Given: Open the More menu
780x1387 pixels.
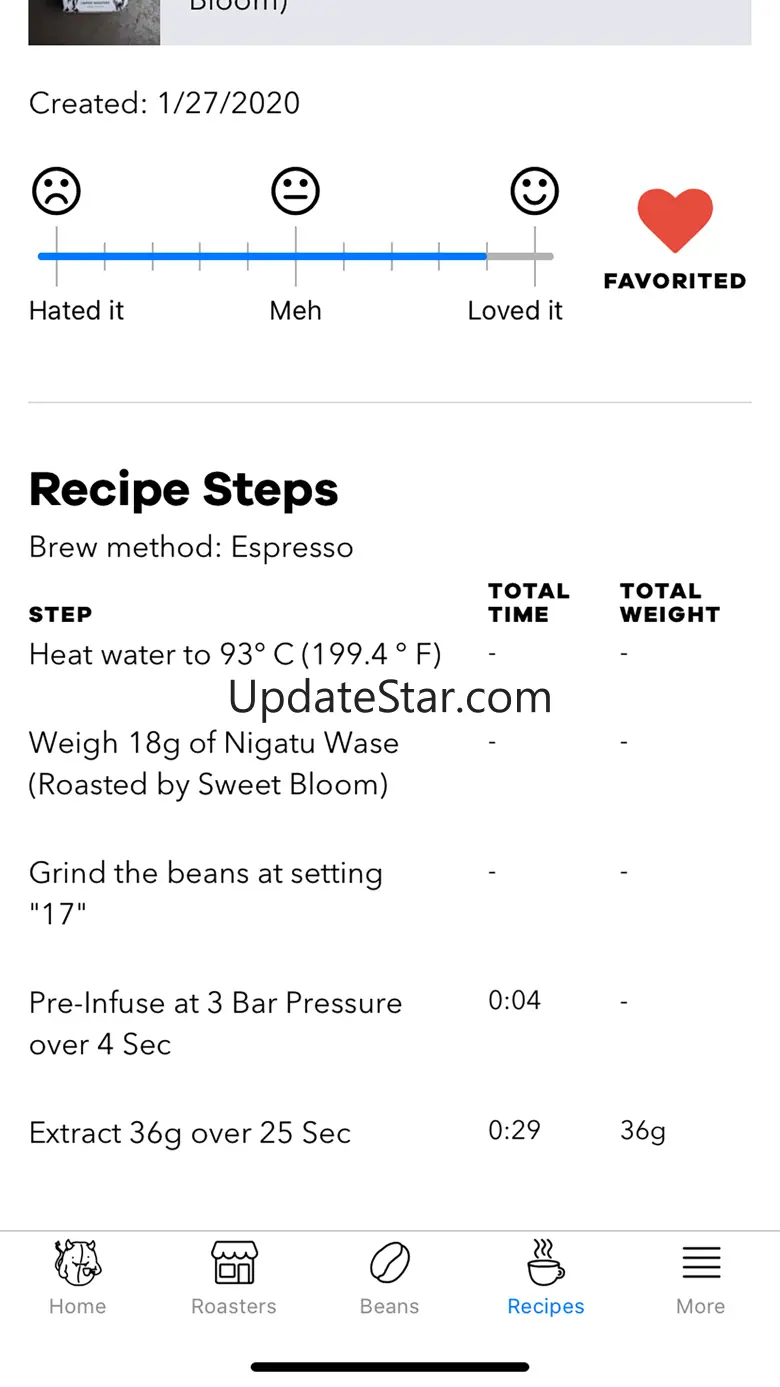Looking at the screenshot, I should pyautogui.click(x=701, y=1277).
